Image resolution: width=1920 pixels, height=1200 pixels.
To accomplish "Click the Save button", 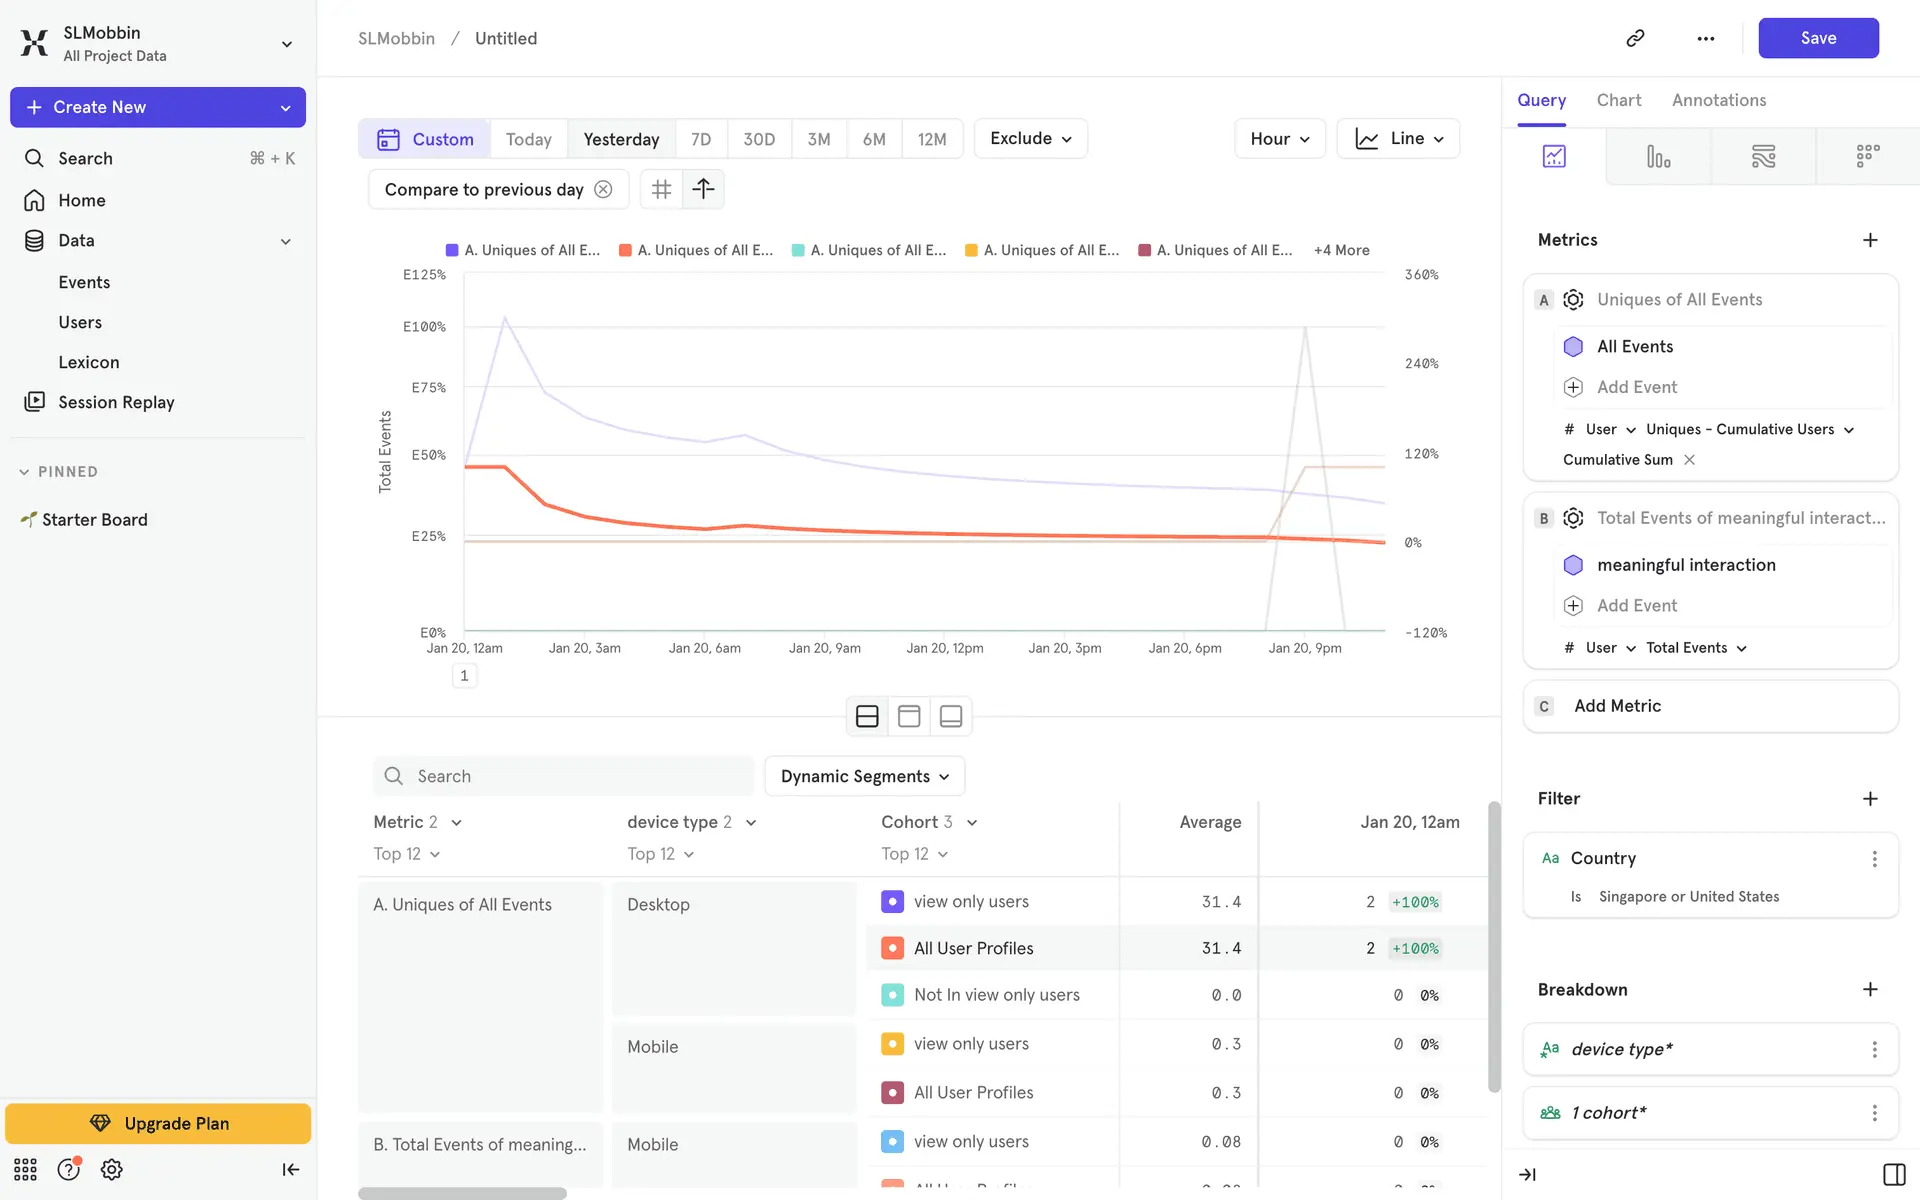I will pyautogui.click(x=1817, y=38).
